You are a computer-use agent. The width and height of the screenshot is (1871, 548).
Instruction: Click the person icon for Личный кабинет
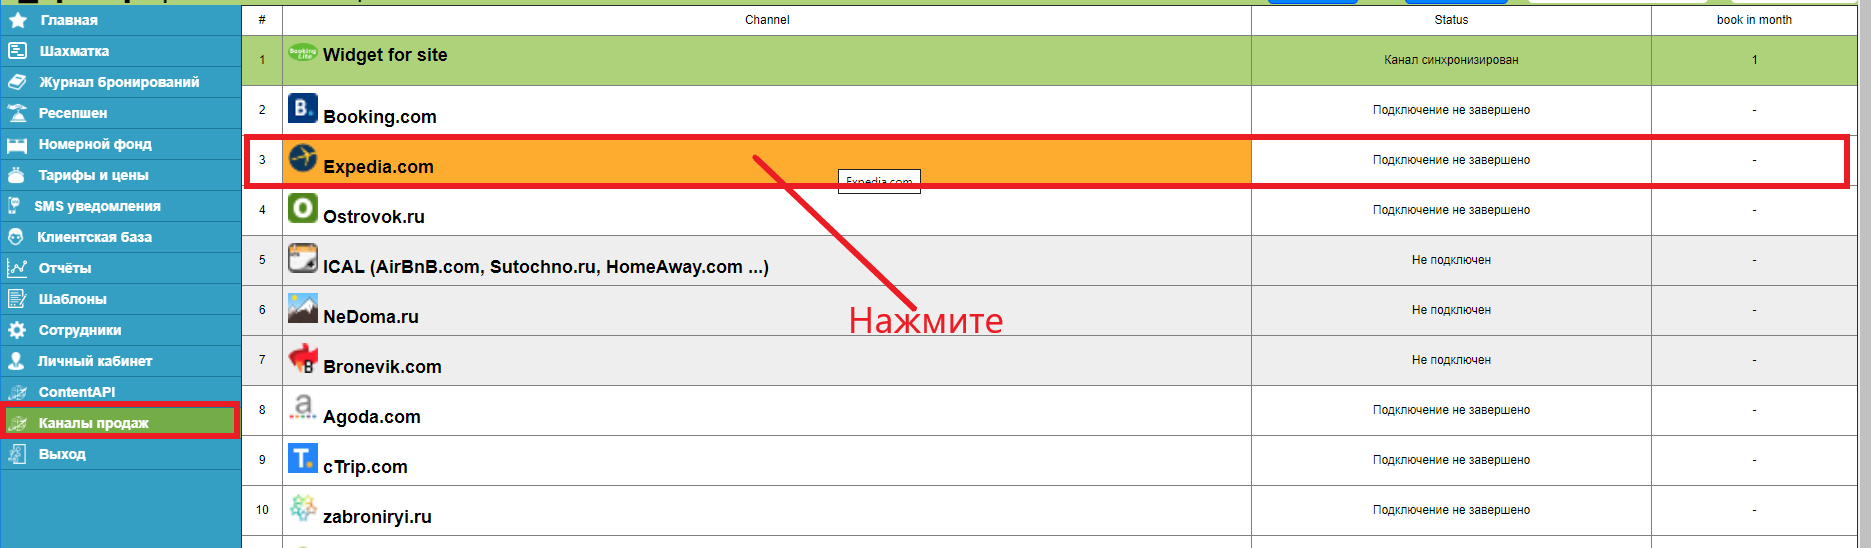tap(16, 361)
